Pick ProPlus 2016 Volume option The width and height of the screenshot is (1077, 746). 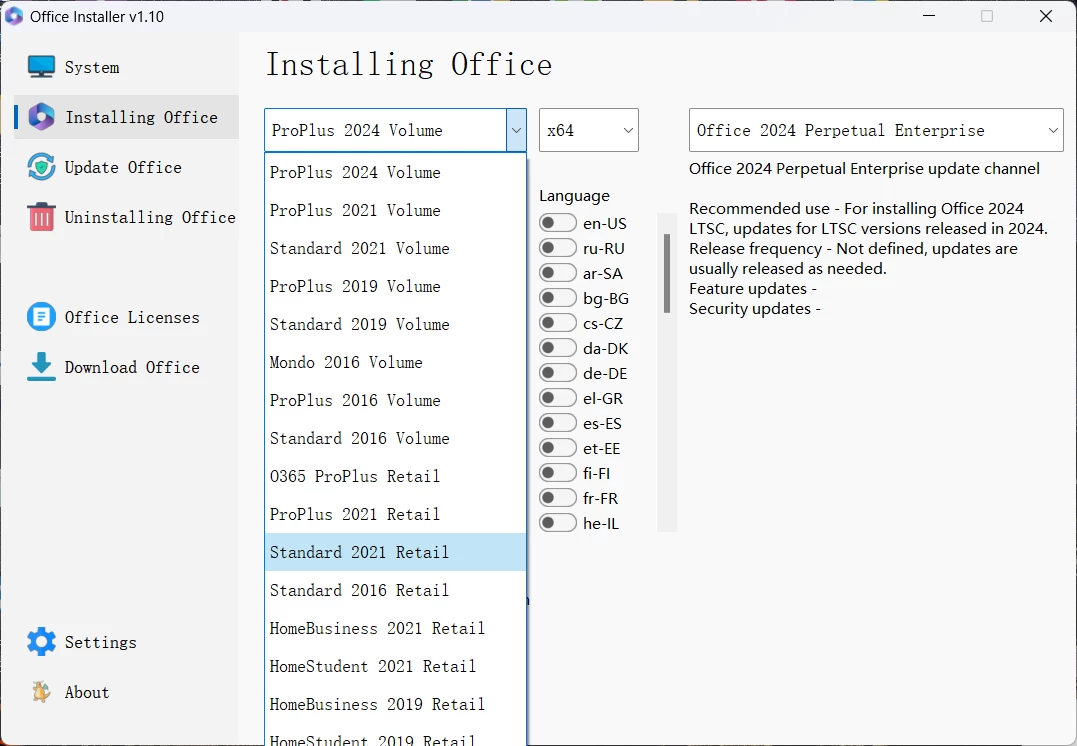395,400
